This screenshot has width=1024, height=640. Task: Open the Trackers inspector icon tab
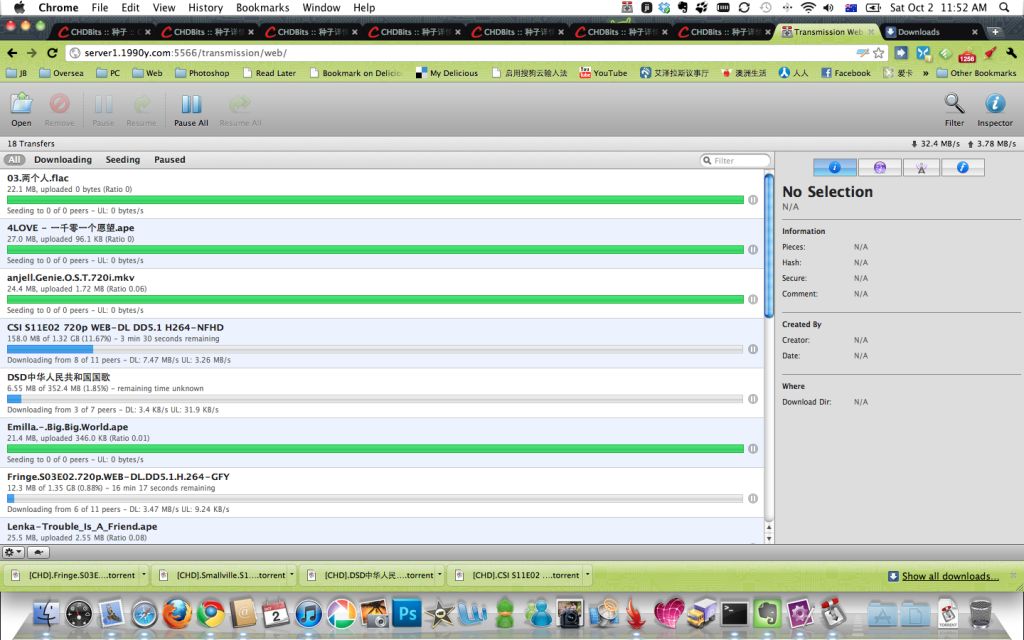coord(921,167)
